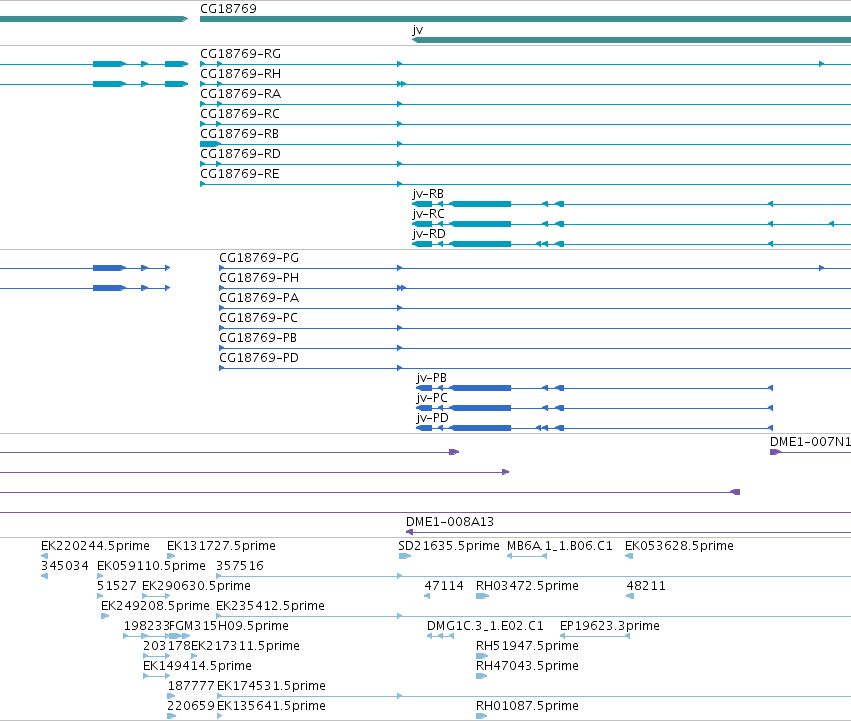Select the jv-PB protein label
The width and height of the screenshot is (851, 721).
pyautogui.click(x=432, y=378)
